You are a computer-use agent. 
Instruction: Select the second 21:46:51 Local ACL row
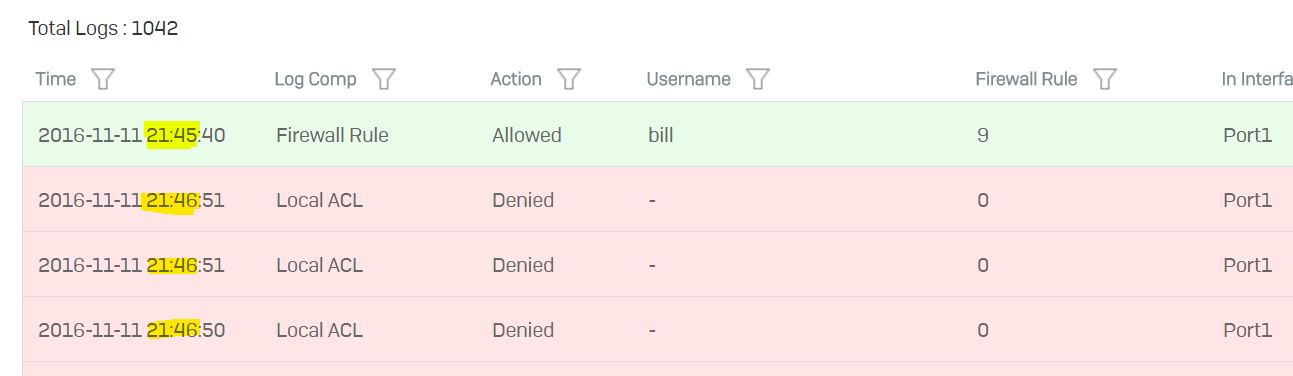[657, 264]
